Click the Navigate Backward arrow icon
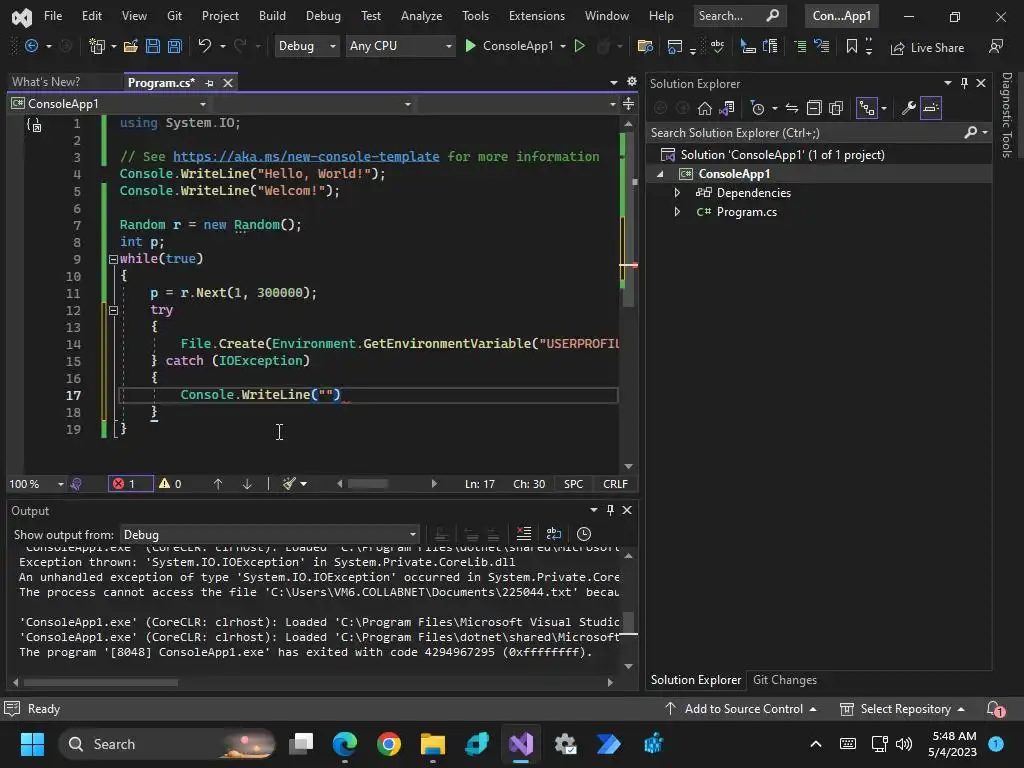 click(x=31, y=46)
